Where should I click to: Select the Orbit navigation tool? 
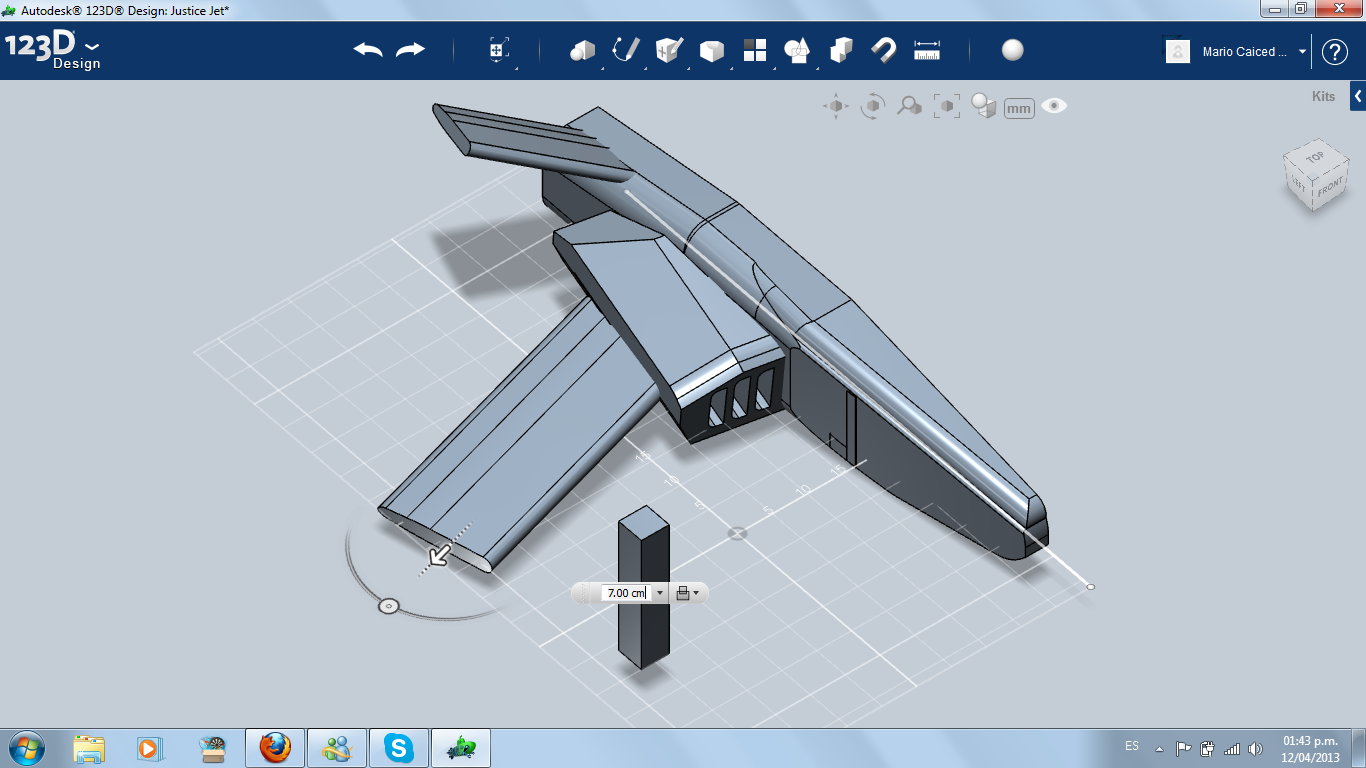point(873,106)
